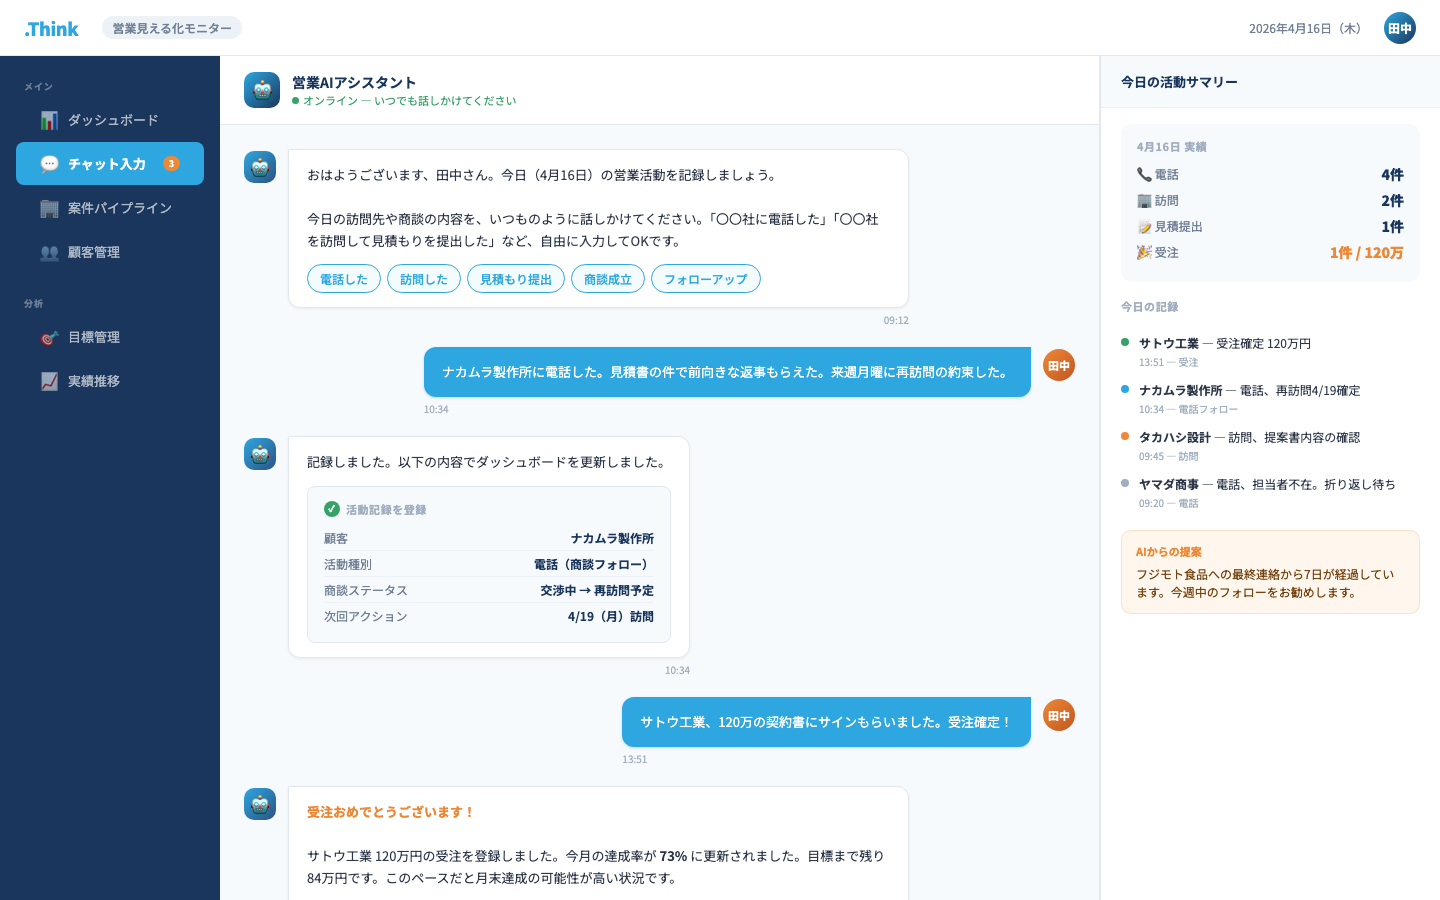Click the 営業見える化モニター pill label
Viewport: 1440px width, 900px height.
[172, 28]
